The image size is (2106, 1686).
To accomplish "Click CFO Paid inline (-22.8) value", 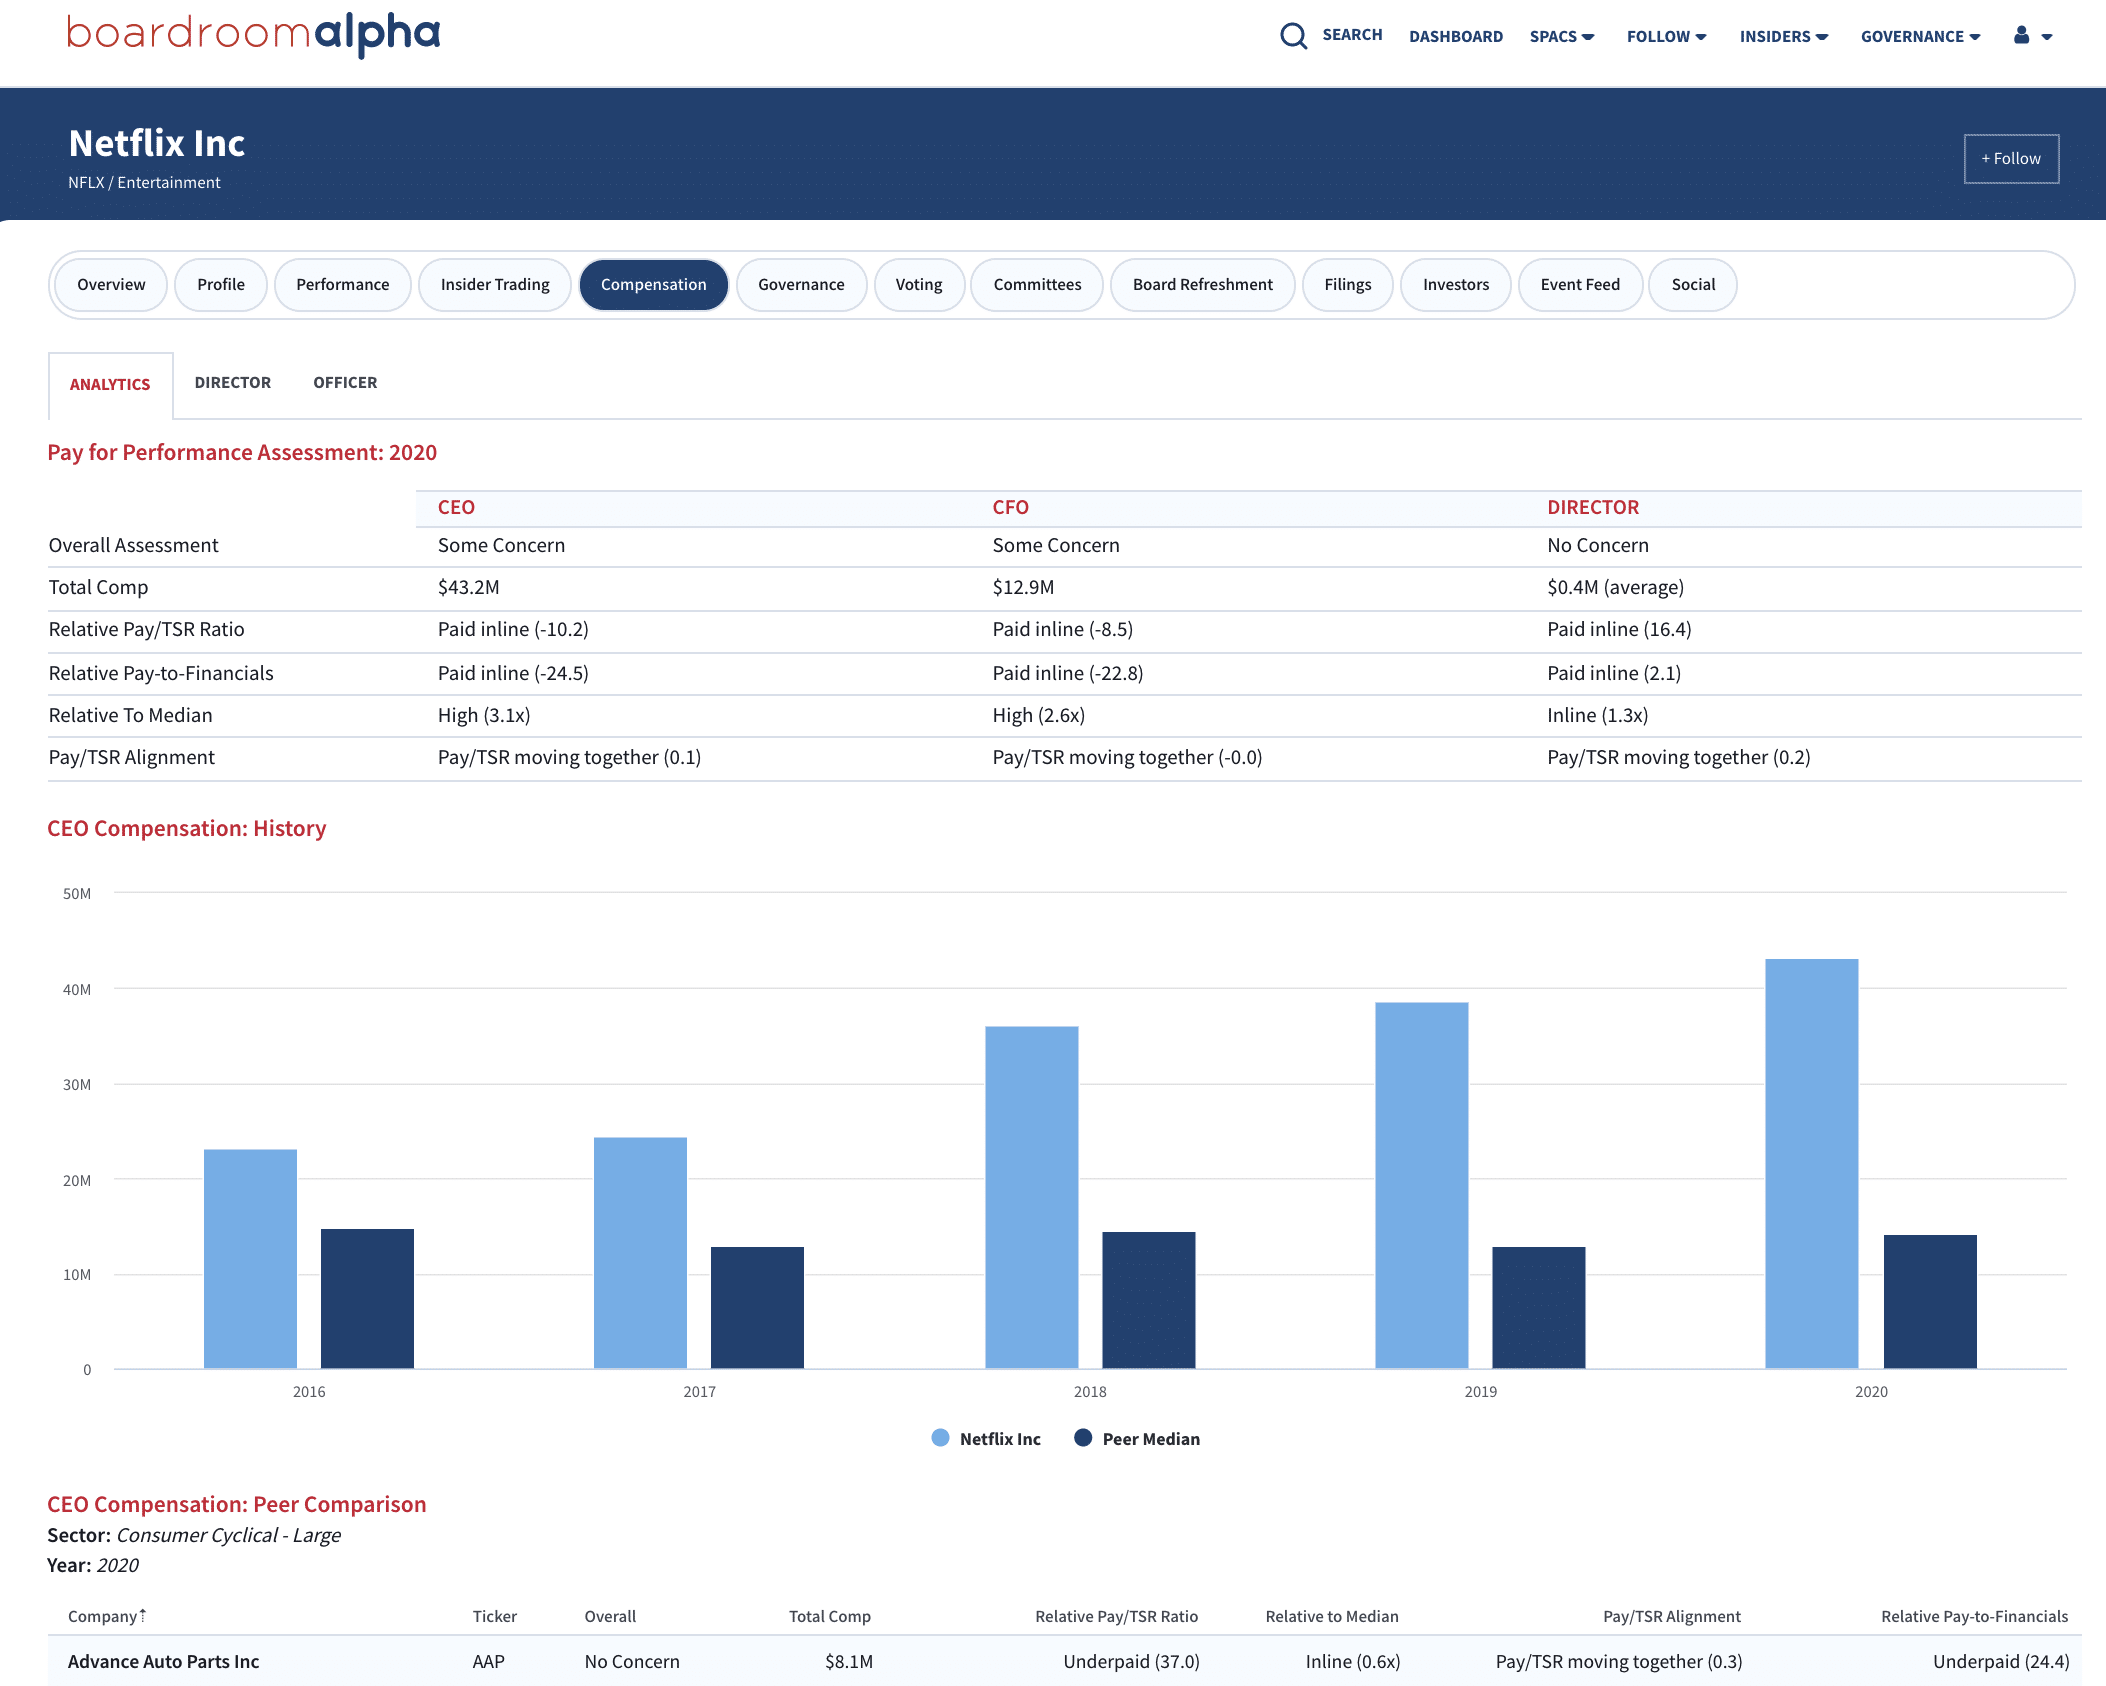I will click(x=1067, y=673).
